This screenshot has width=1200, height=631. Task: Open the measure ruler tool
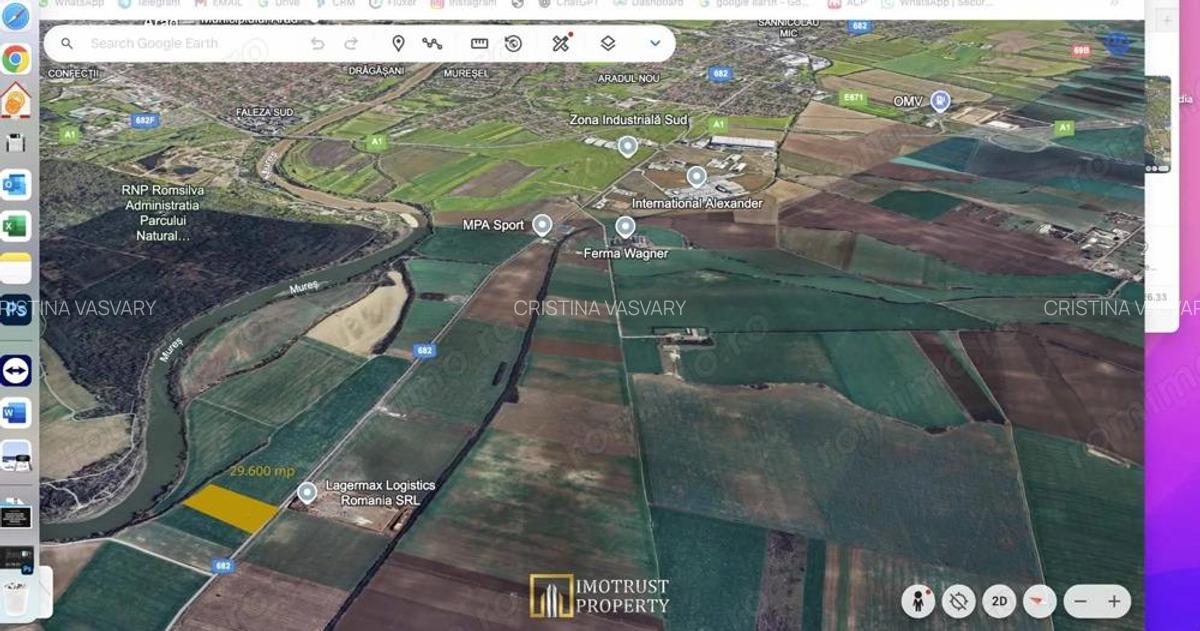(x=479, y=43)
